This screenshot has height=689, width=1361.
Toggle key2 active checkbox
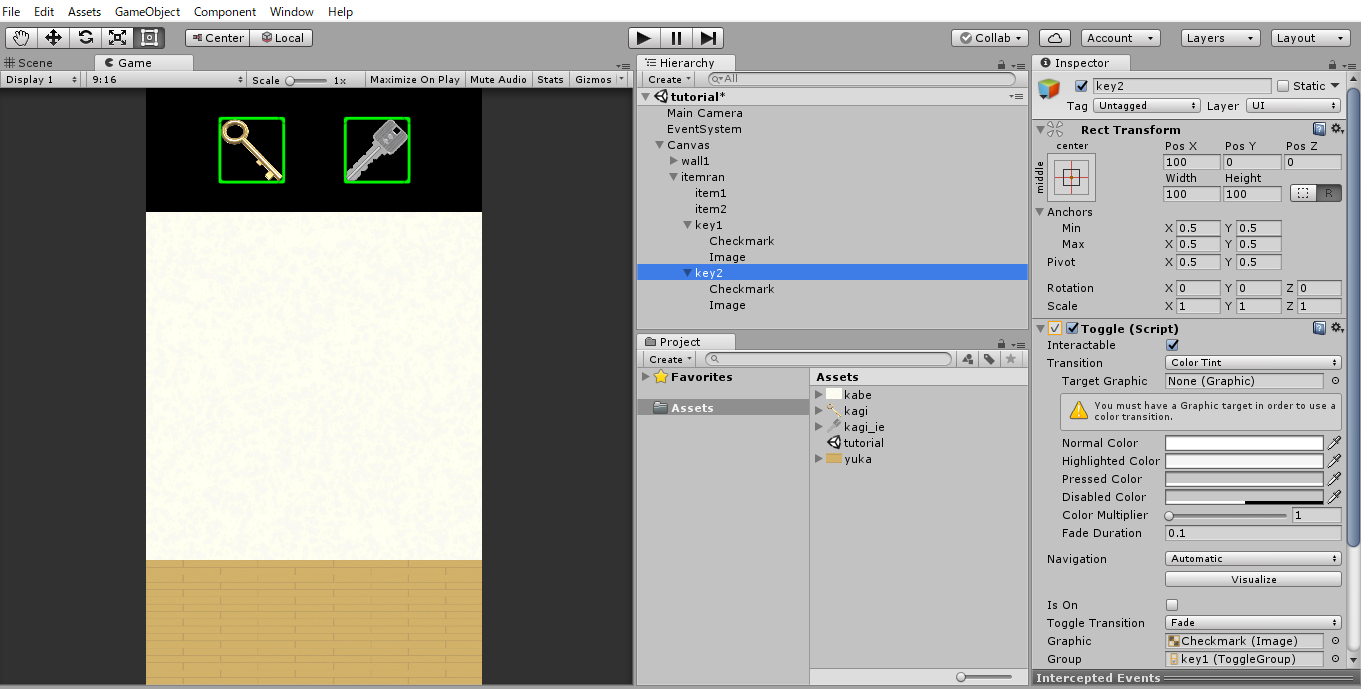pyautogui.click(x=1080, y=86)
